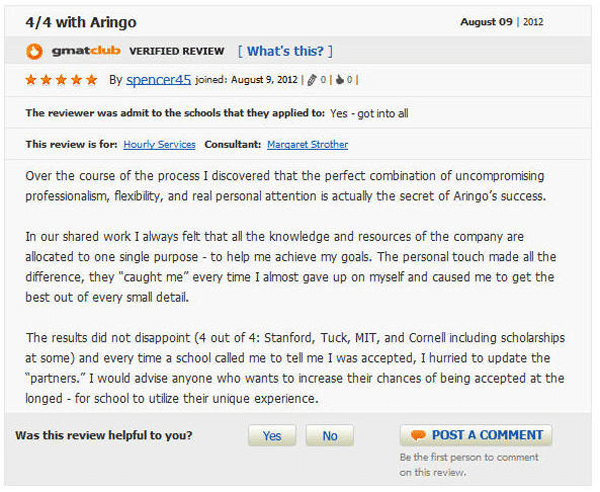Click the fifth orange rating star
Screen dimensions: 600x492
click(x=91, y=80)
